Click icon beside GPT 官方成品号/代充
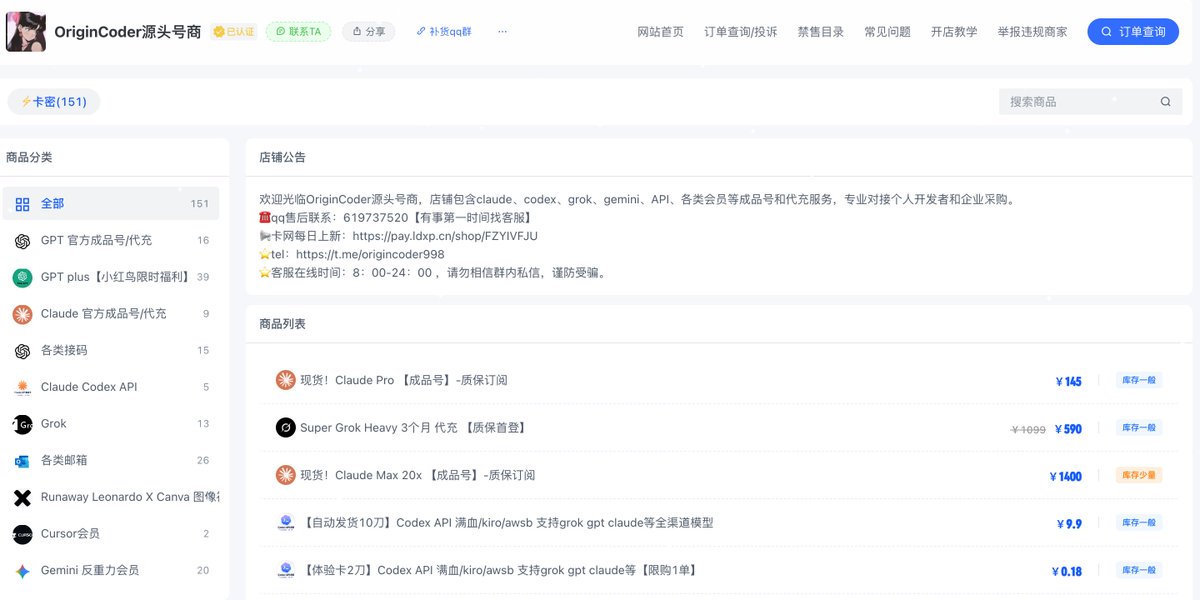This screenshot has height=600, width=1200. pyautogui.click(x=22, y=241)
